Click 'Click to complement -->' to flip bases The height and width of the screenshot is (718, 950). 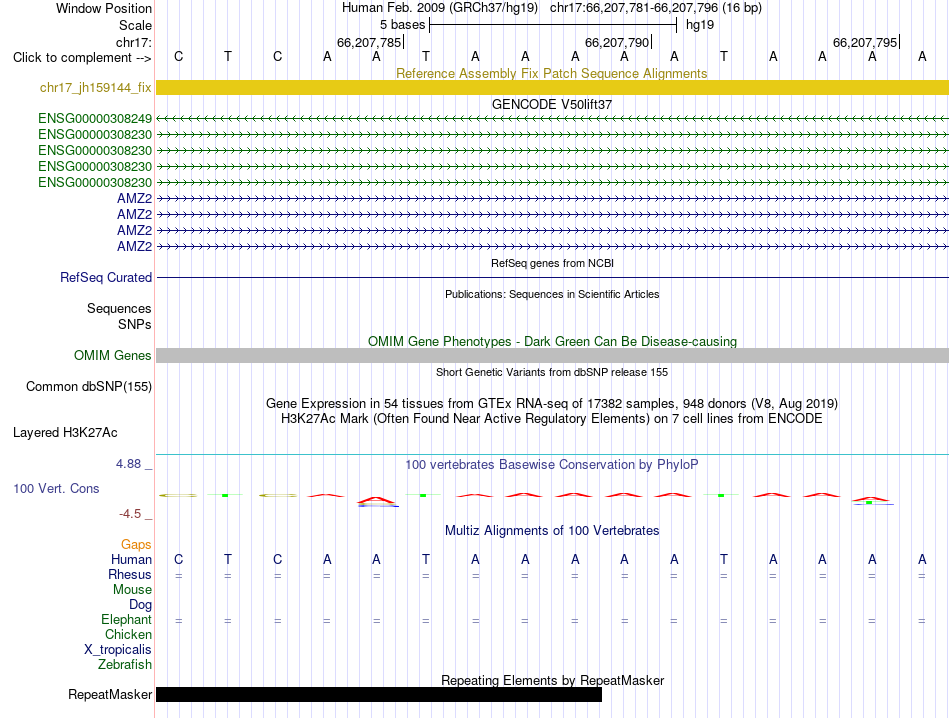point(82,58)
